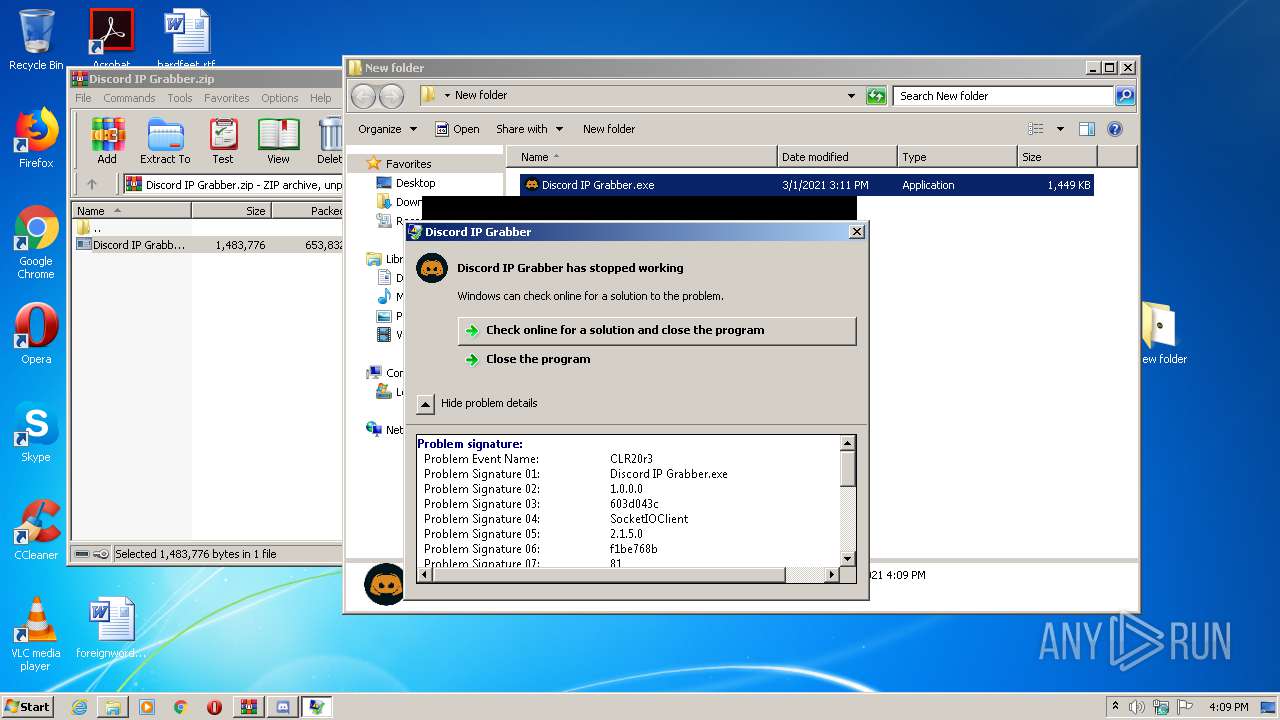The image size is (1280, 720).
Task: Open foreignword document on desktop
Action: point(111,628)
